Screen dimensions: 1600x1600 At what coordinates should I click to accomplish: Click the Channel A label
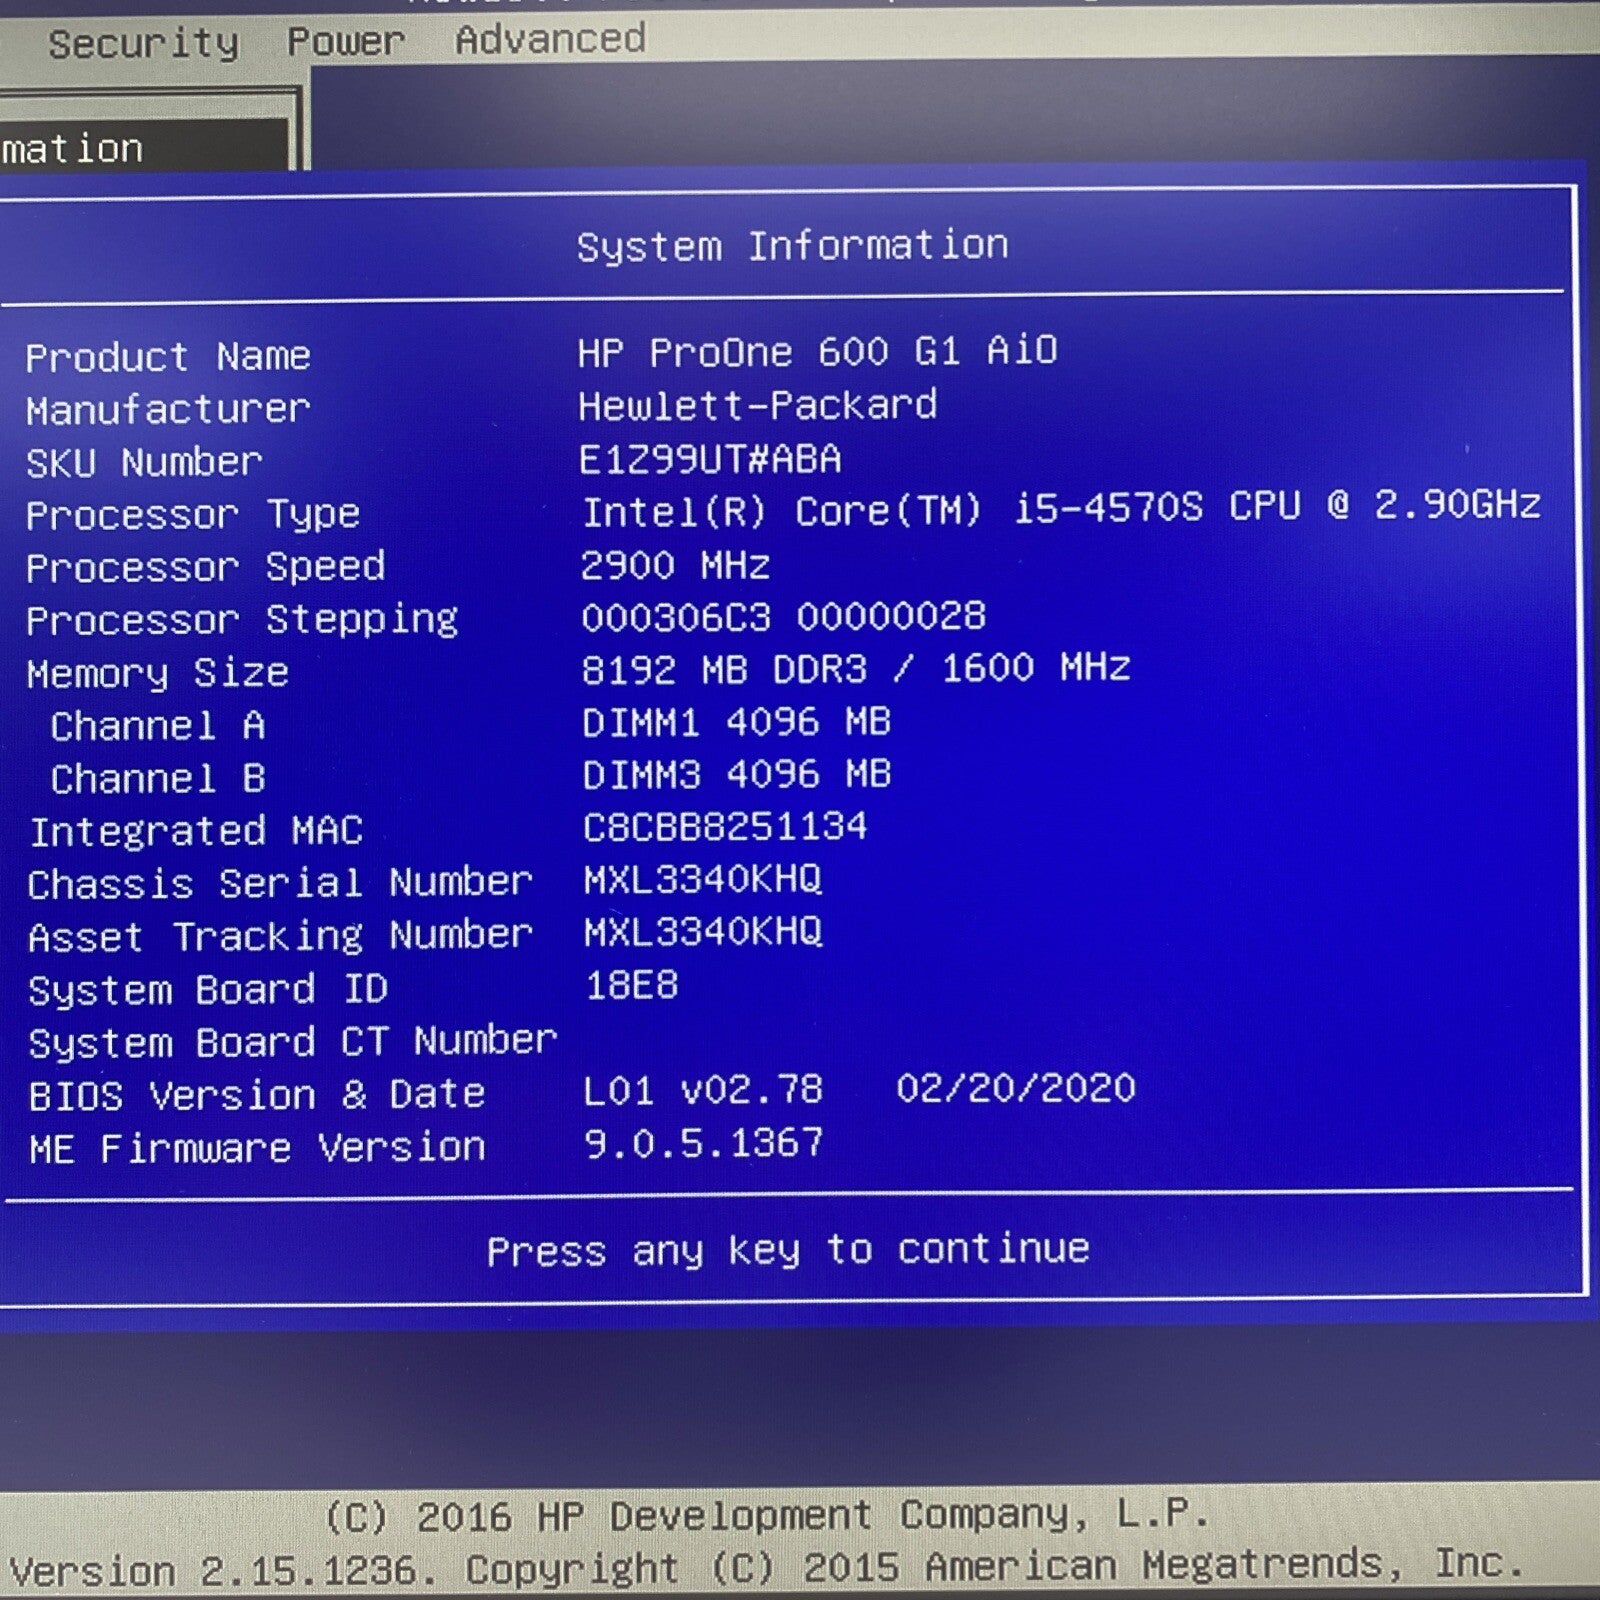click(158, 726)
